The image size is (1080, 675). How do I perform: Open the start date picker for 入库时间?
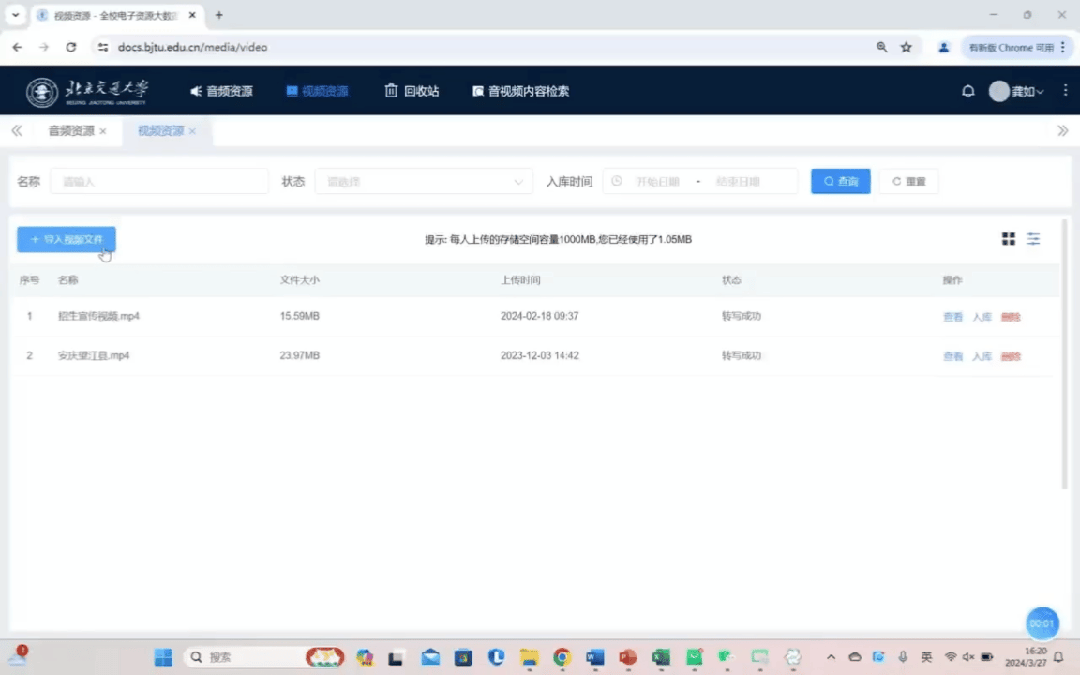657,182
